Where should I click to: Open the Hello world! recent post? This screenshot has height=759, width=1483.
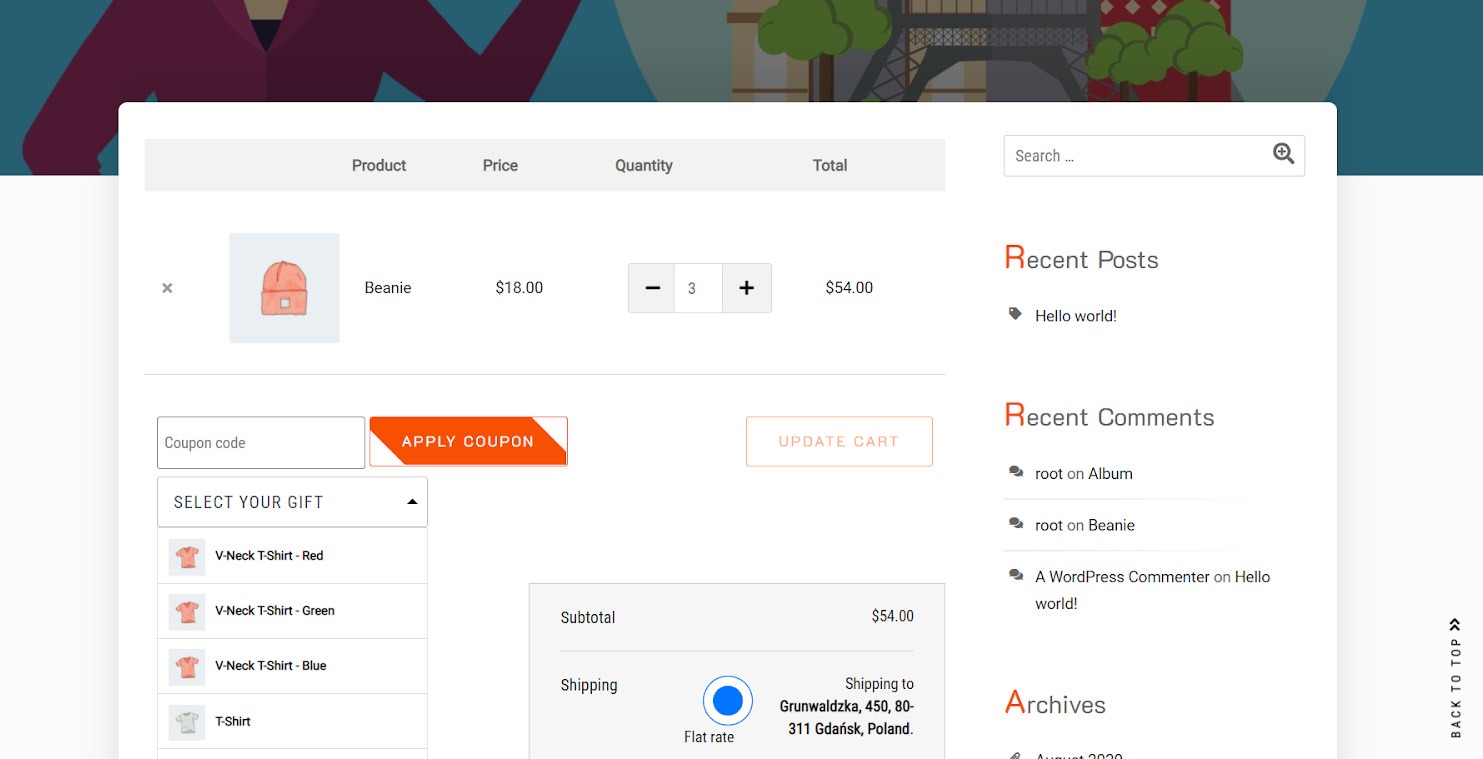click(x=1075, y=316)
